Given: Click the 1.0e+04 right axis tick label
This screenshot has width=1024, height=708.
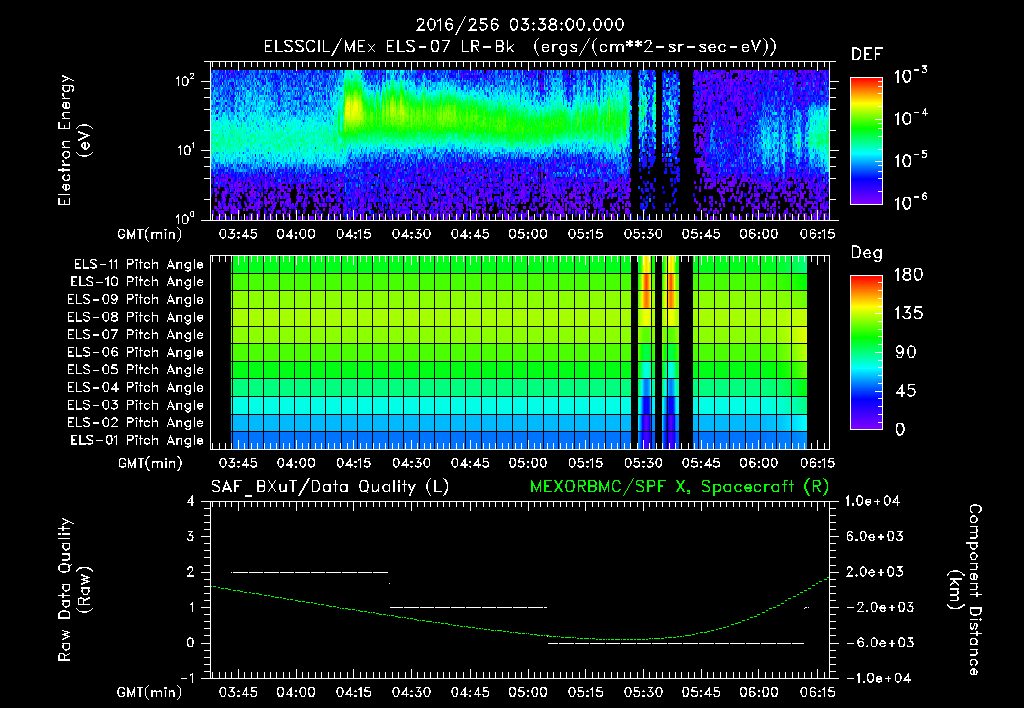Looking at the screenshot, I should tap(872, 502).
